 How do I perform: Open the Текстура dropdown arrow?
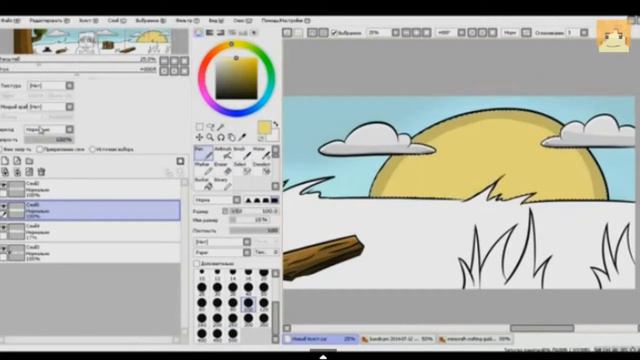70,85
